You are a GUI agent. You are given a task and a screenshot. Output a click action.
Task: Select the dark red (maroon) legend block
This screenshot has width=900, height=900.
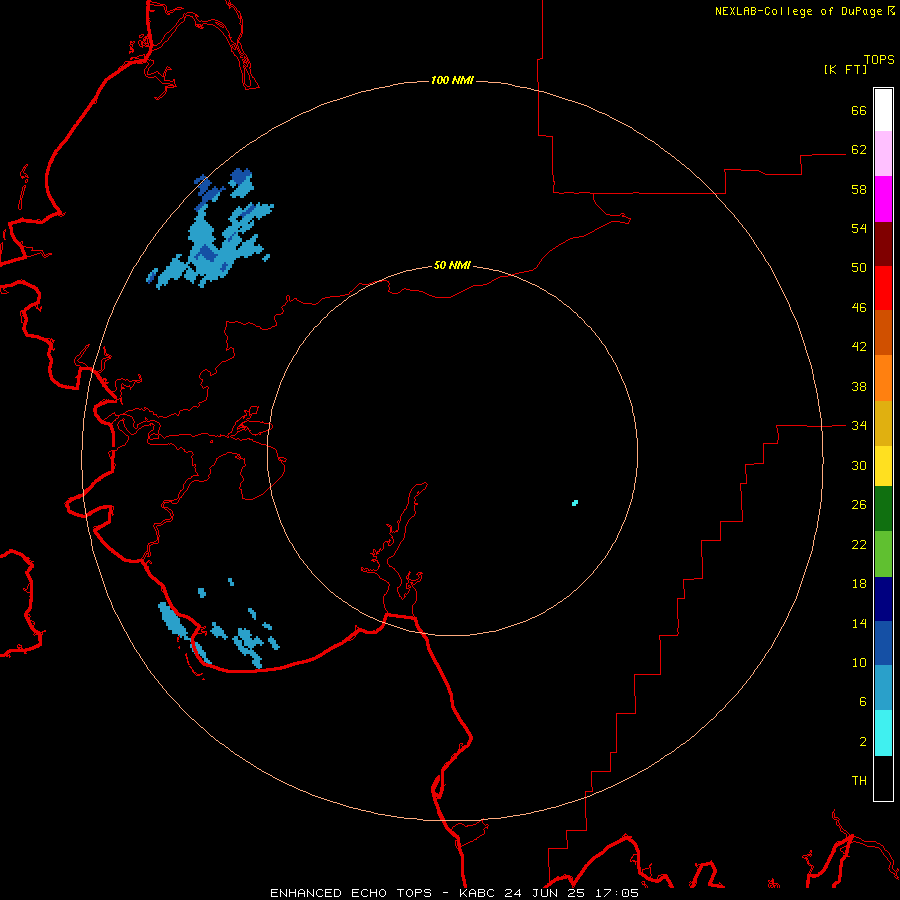tap(883, 244)
